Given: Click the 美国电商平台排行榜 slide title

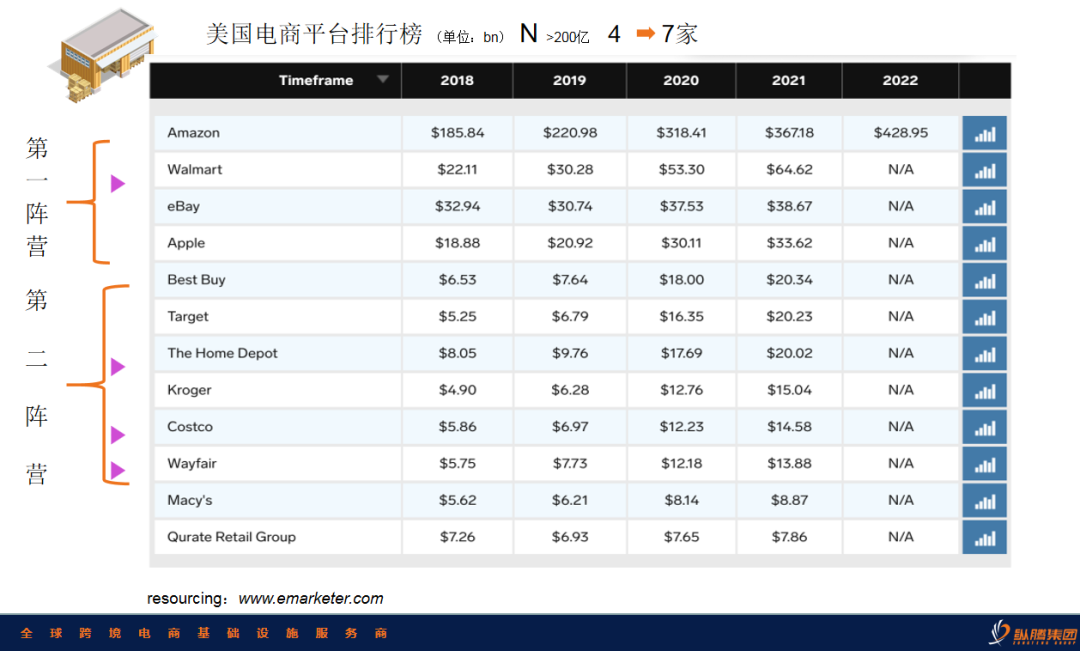Looking at the screenshot, I should (x=313, y=34).
